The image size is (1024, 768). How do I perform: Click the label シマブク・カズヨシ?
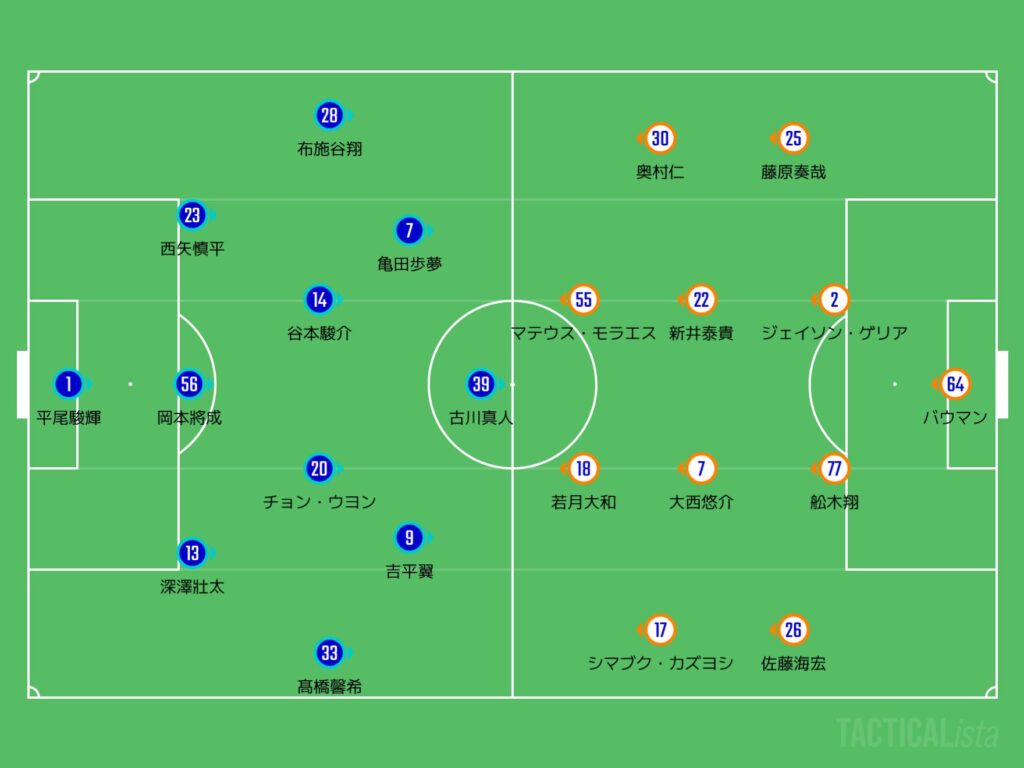click(x=660, y=663)
